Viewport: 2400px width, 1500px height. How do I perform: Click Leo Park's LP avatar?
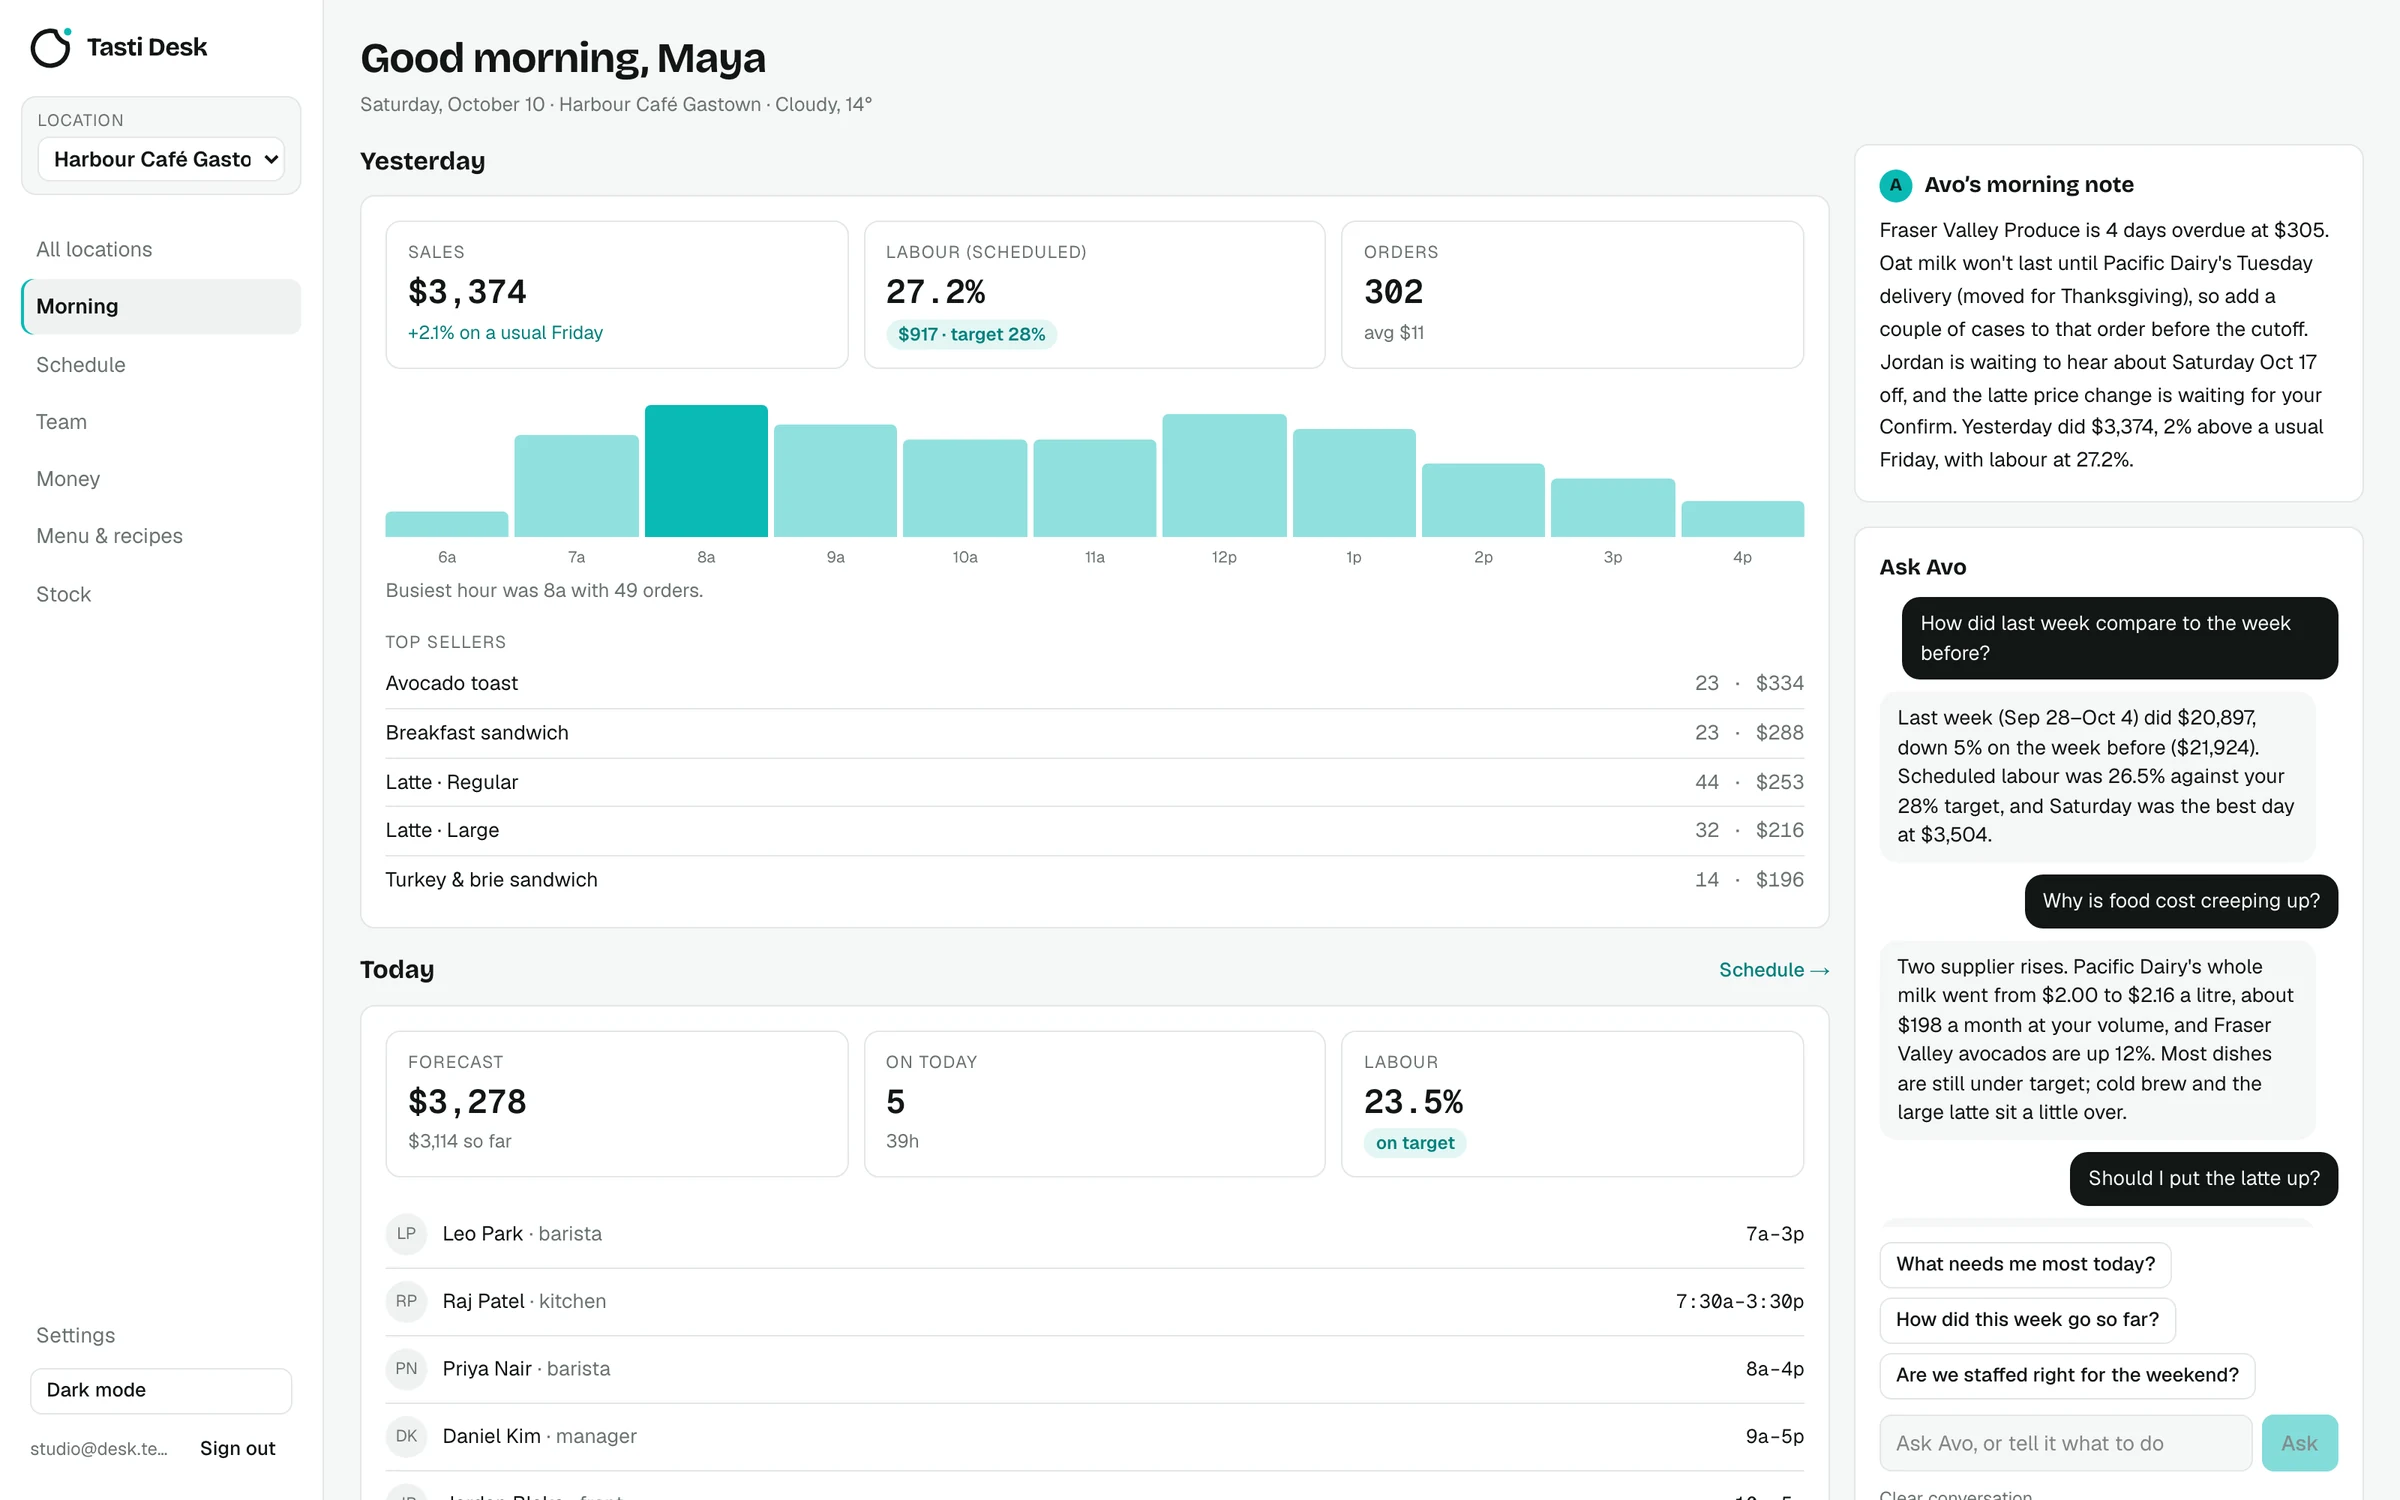point(406,1233)
